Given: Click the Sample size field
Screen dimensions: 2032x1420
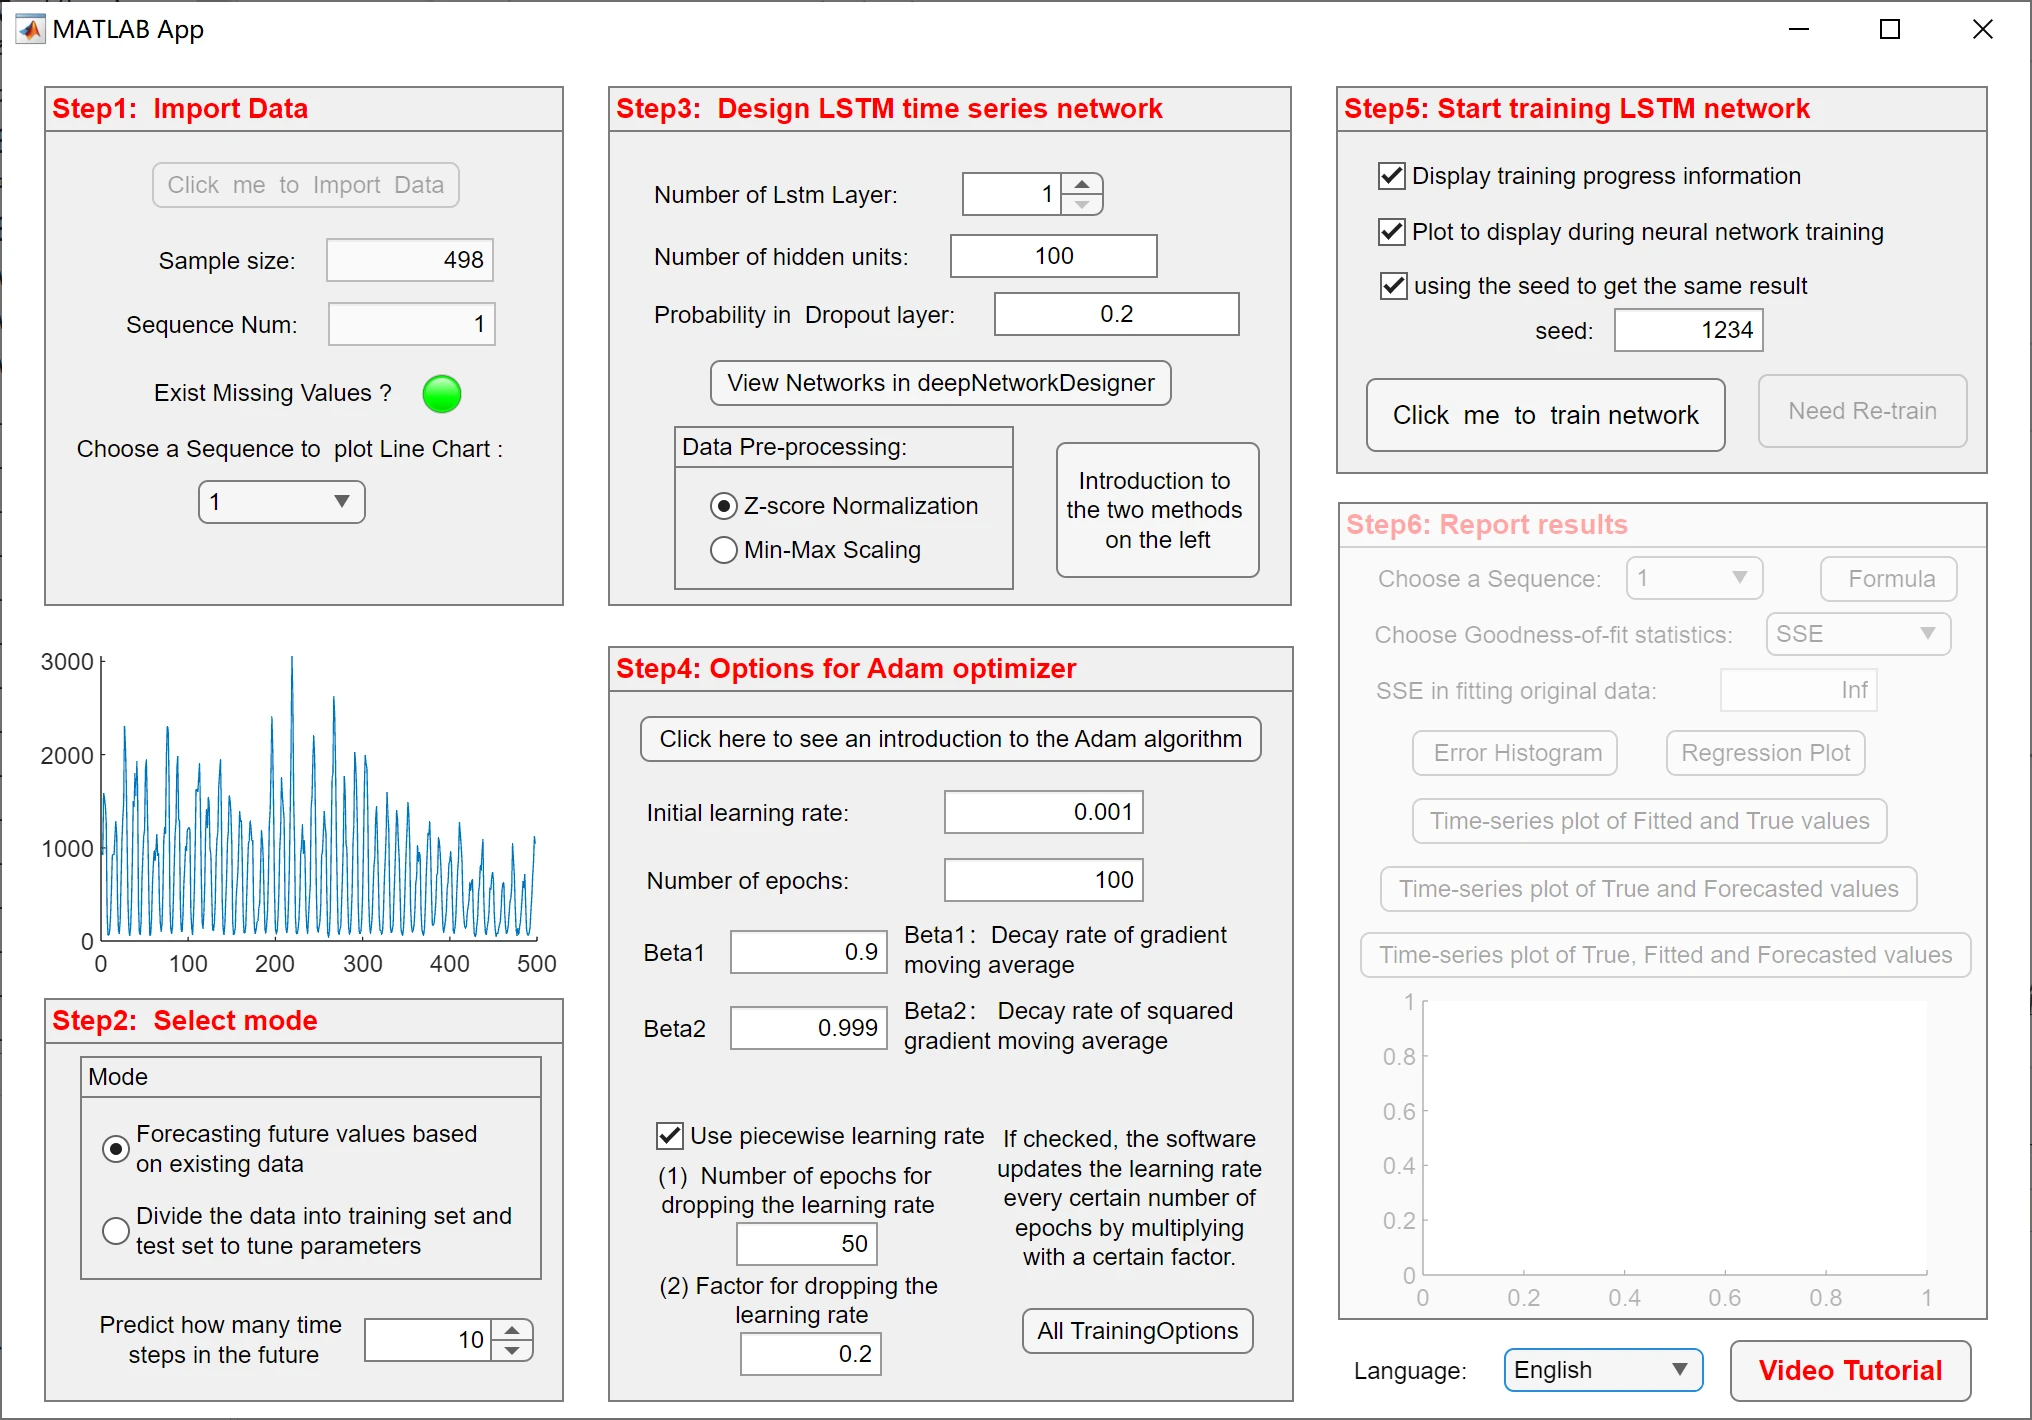Looking at the screenshot, I should 410,260.
